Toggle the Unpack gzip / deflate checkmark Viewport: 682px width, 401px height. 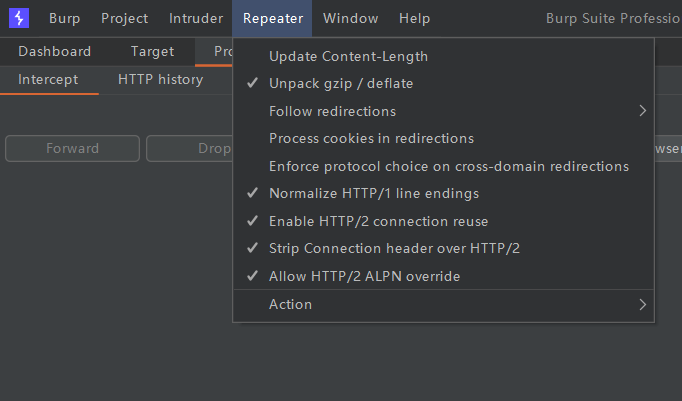click(253, 83)
